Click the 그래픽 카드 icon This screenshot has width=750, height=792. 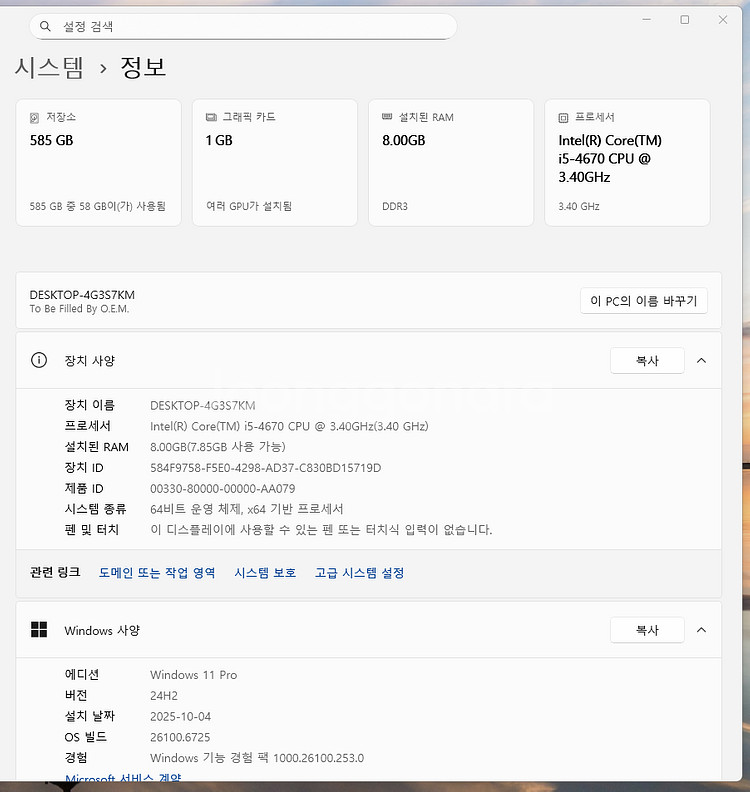pyautogui.click(x=211, y=117)
